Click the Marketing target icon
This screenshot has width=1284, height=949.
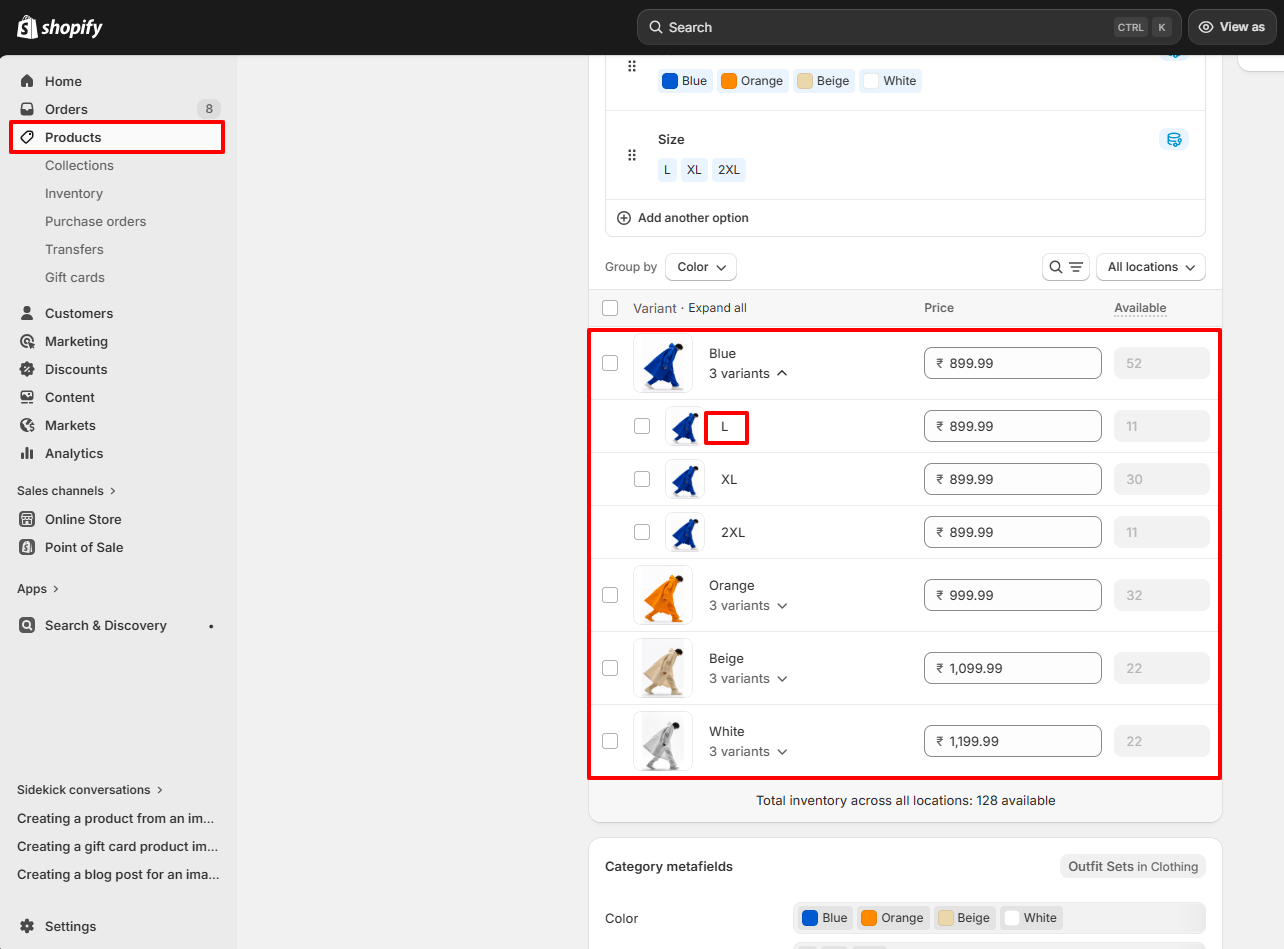[27, 341]
